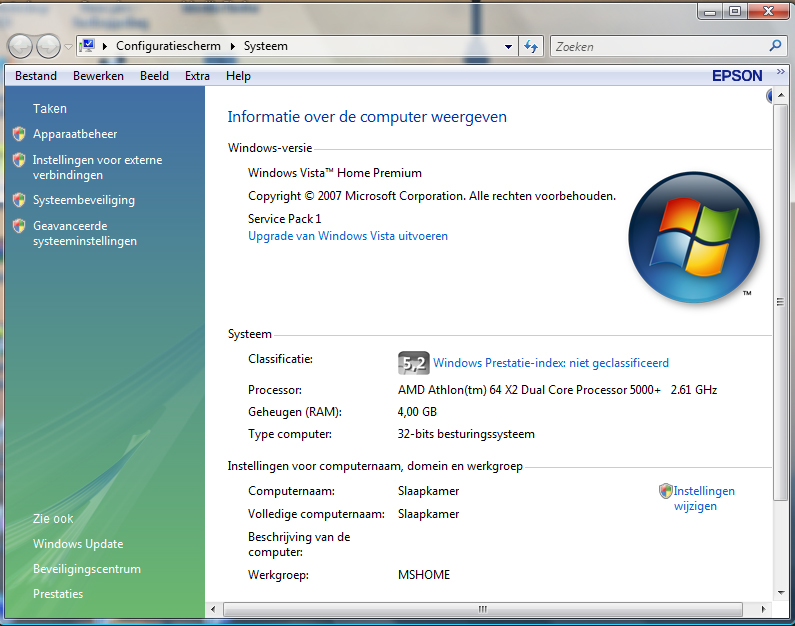The width and height of the screenshot is (795, 626).
Task: Click the Back navigation arrow button
Action: tap(20, 47)
